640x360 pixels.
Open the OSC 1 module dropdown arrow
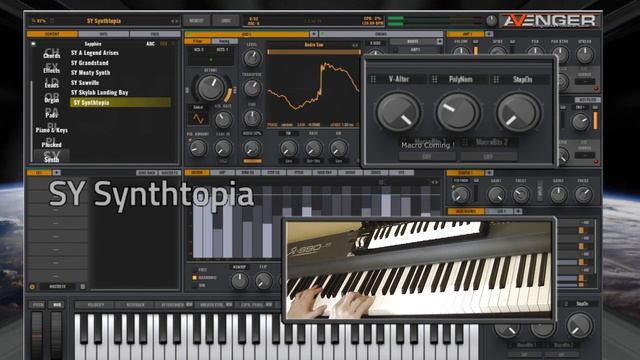tap(313, 34)
